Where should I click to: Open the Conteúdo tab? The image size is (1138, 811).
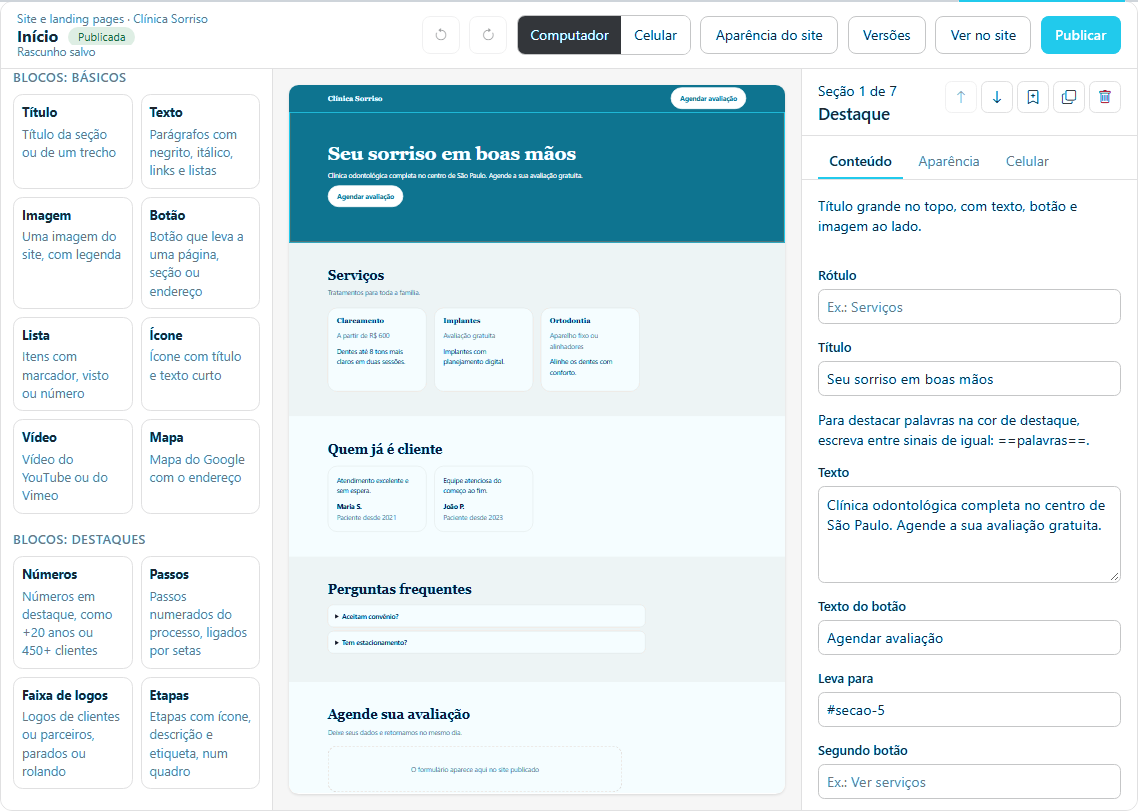[x=860, y=161]
